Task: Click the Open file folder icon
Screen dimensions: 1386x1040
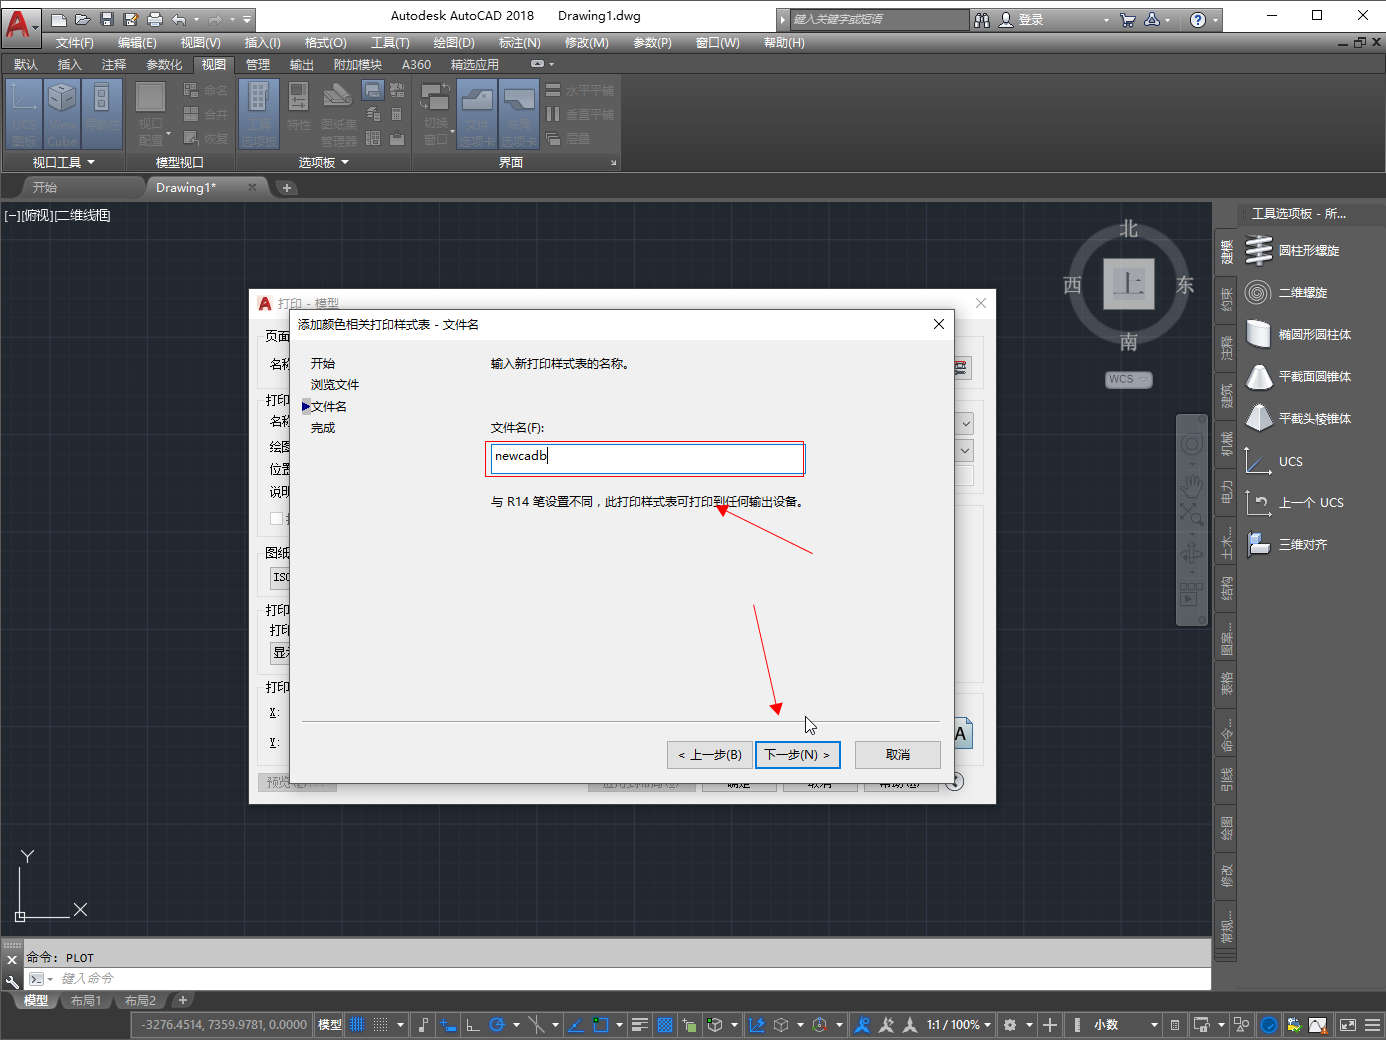Action: (x=83, y=19)
